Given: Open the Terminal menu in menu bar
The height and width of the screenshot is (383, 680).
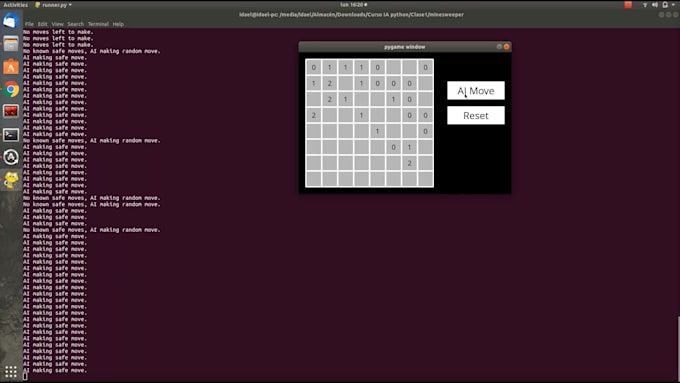Looking at the screenshot, I should [x=98, y=24].
